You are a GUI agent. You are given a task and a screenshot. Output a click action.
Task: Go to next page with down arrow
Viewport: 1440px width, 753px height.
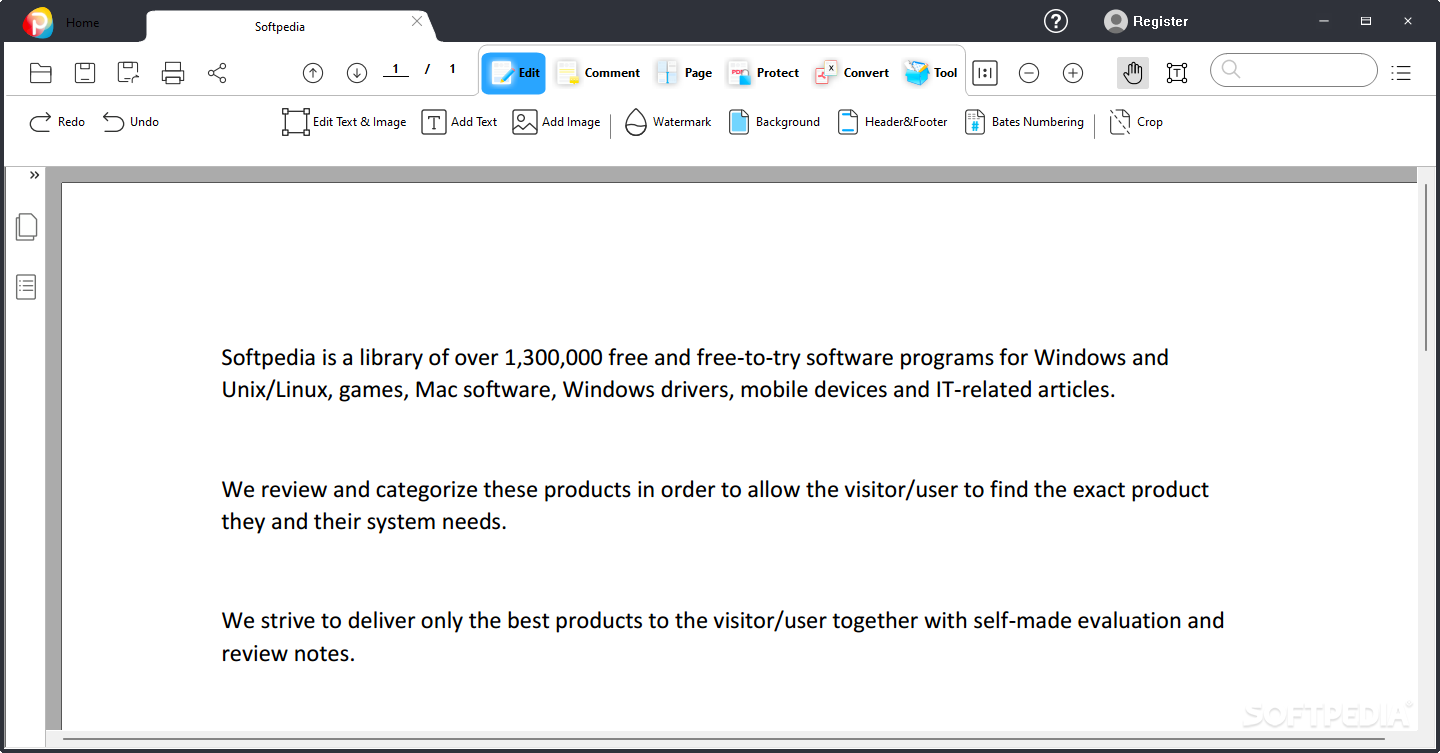tap(357, 73)
